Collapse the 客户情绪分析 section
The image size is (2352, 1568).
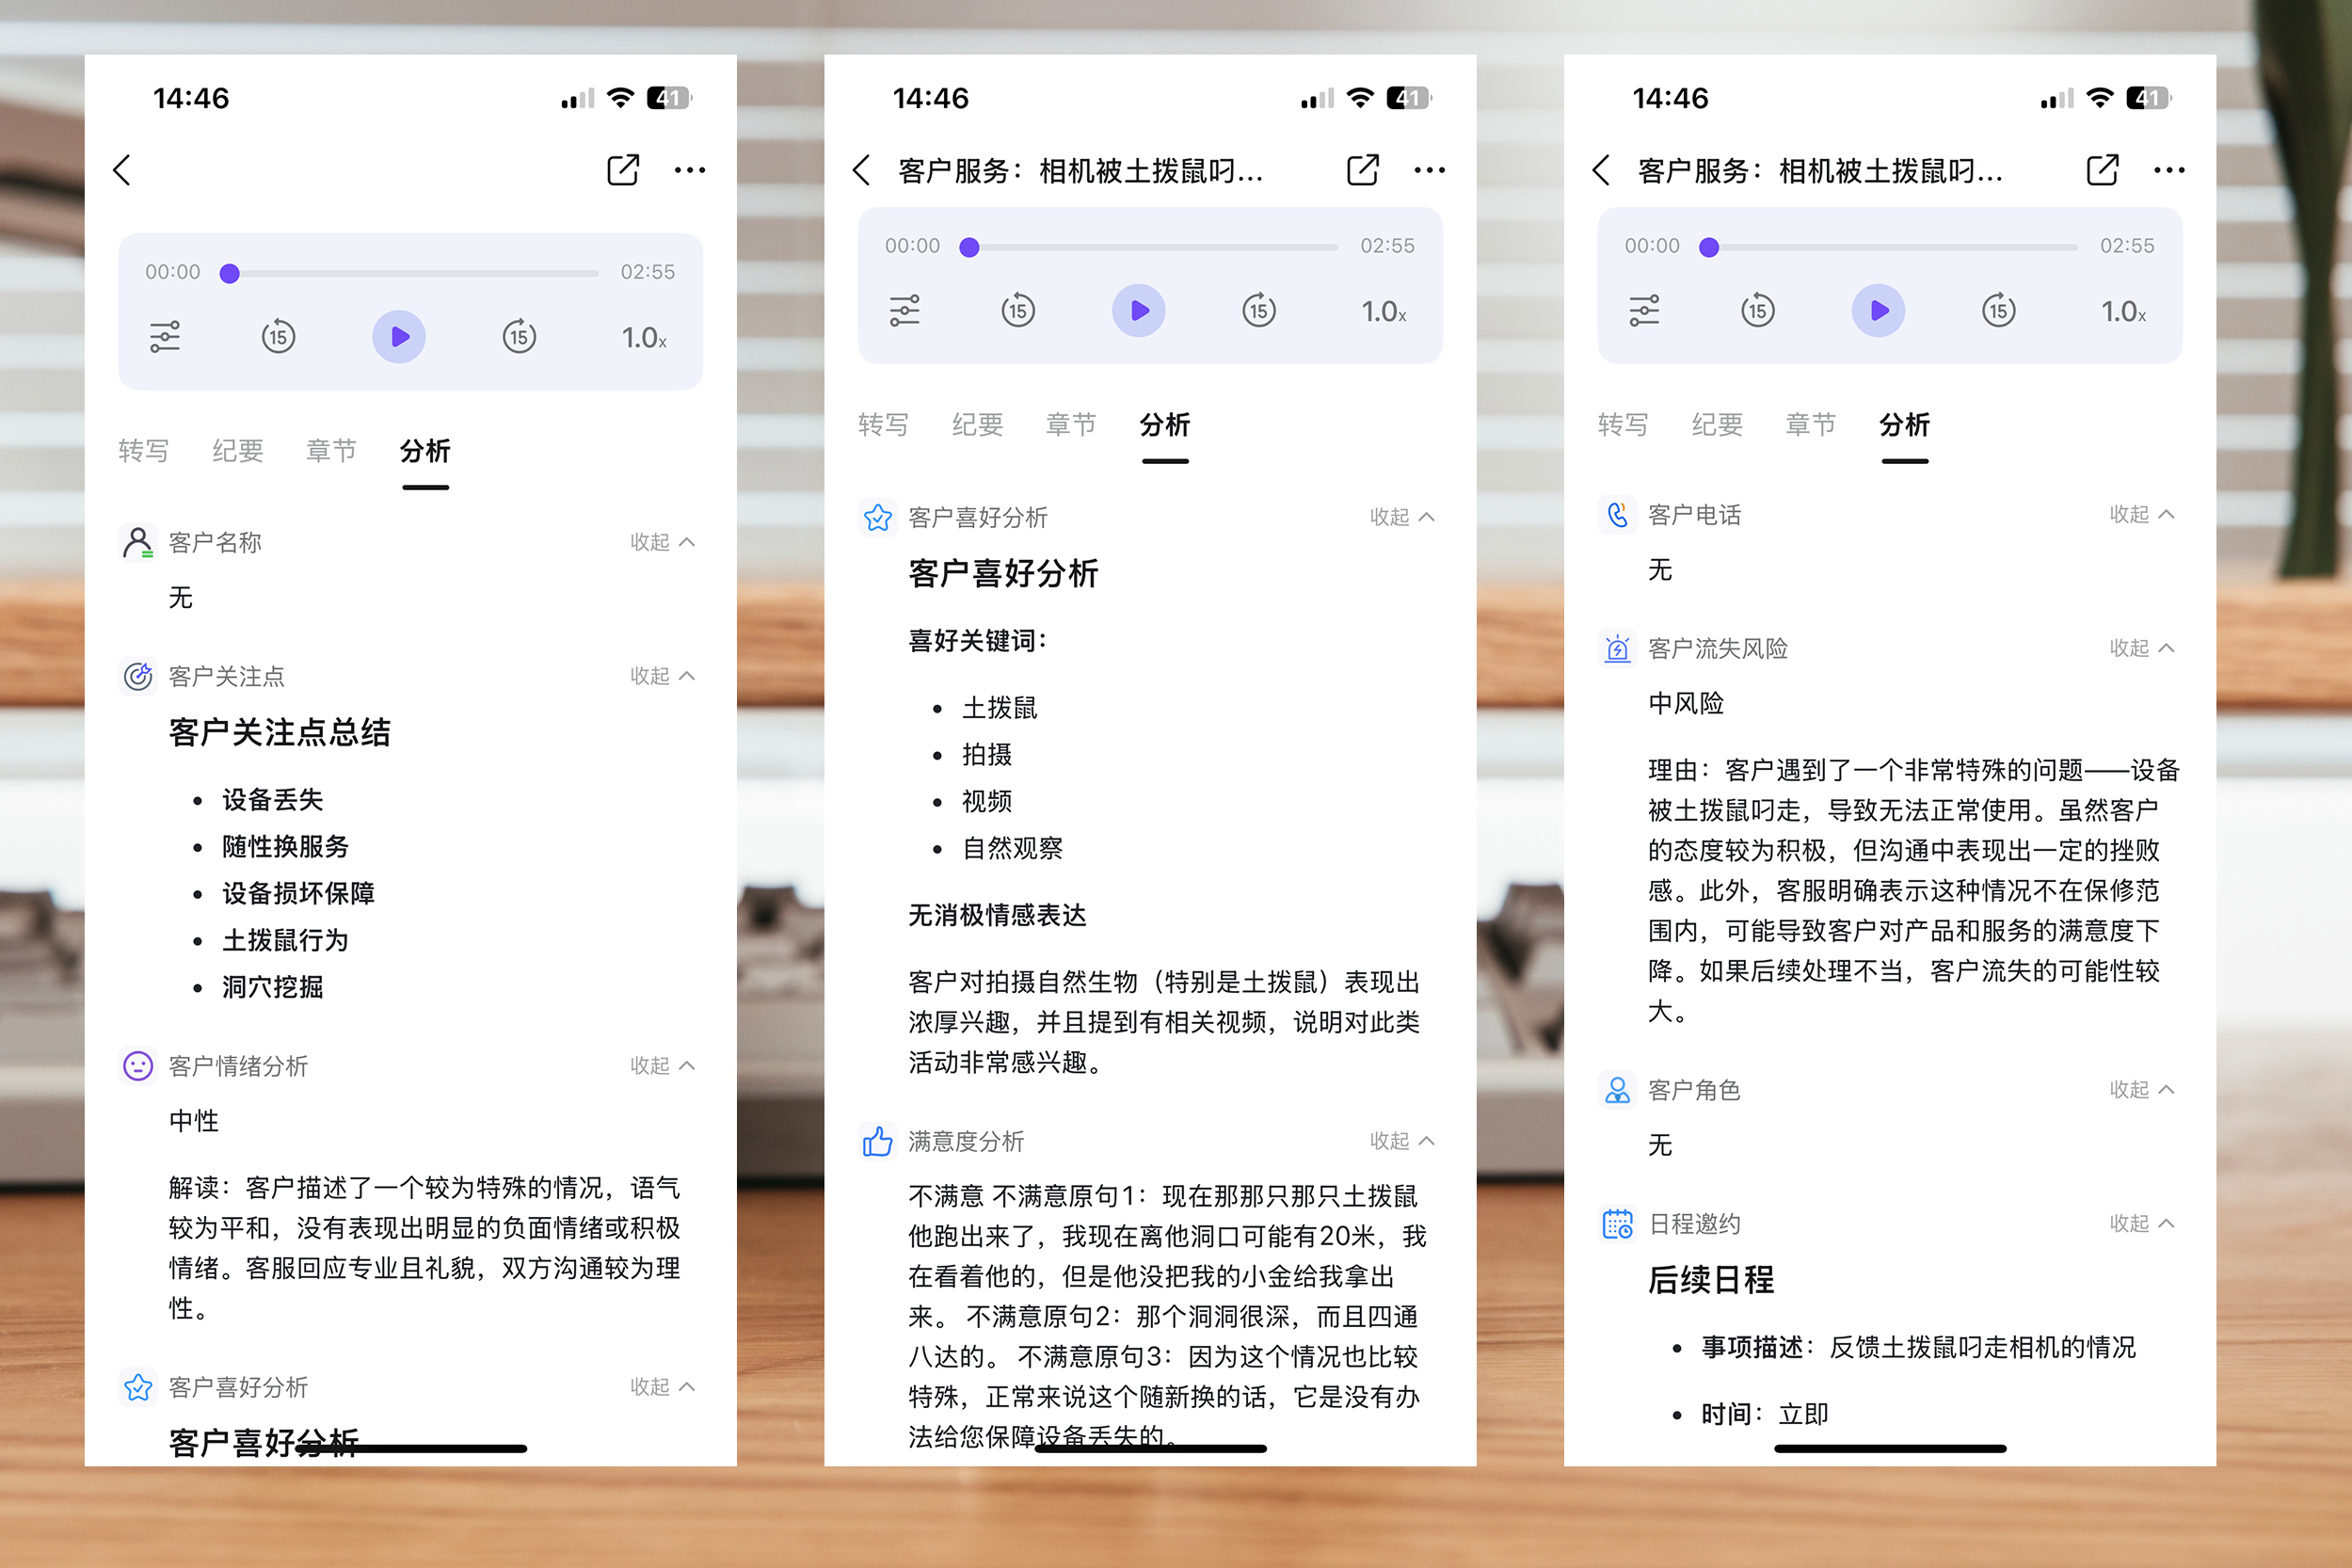662,1065
